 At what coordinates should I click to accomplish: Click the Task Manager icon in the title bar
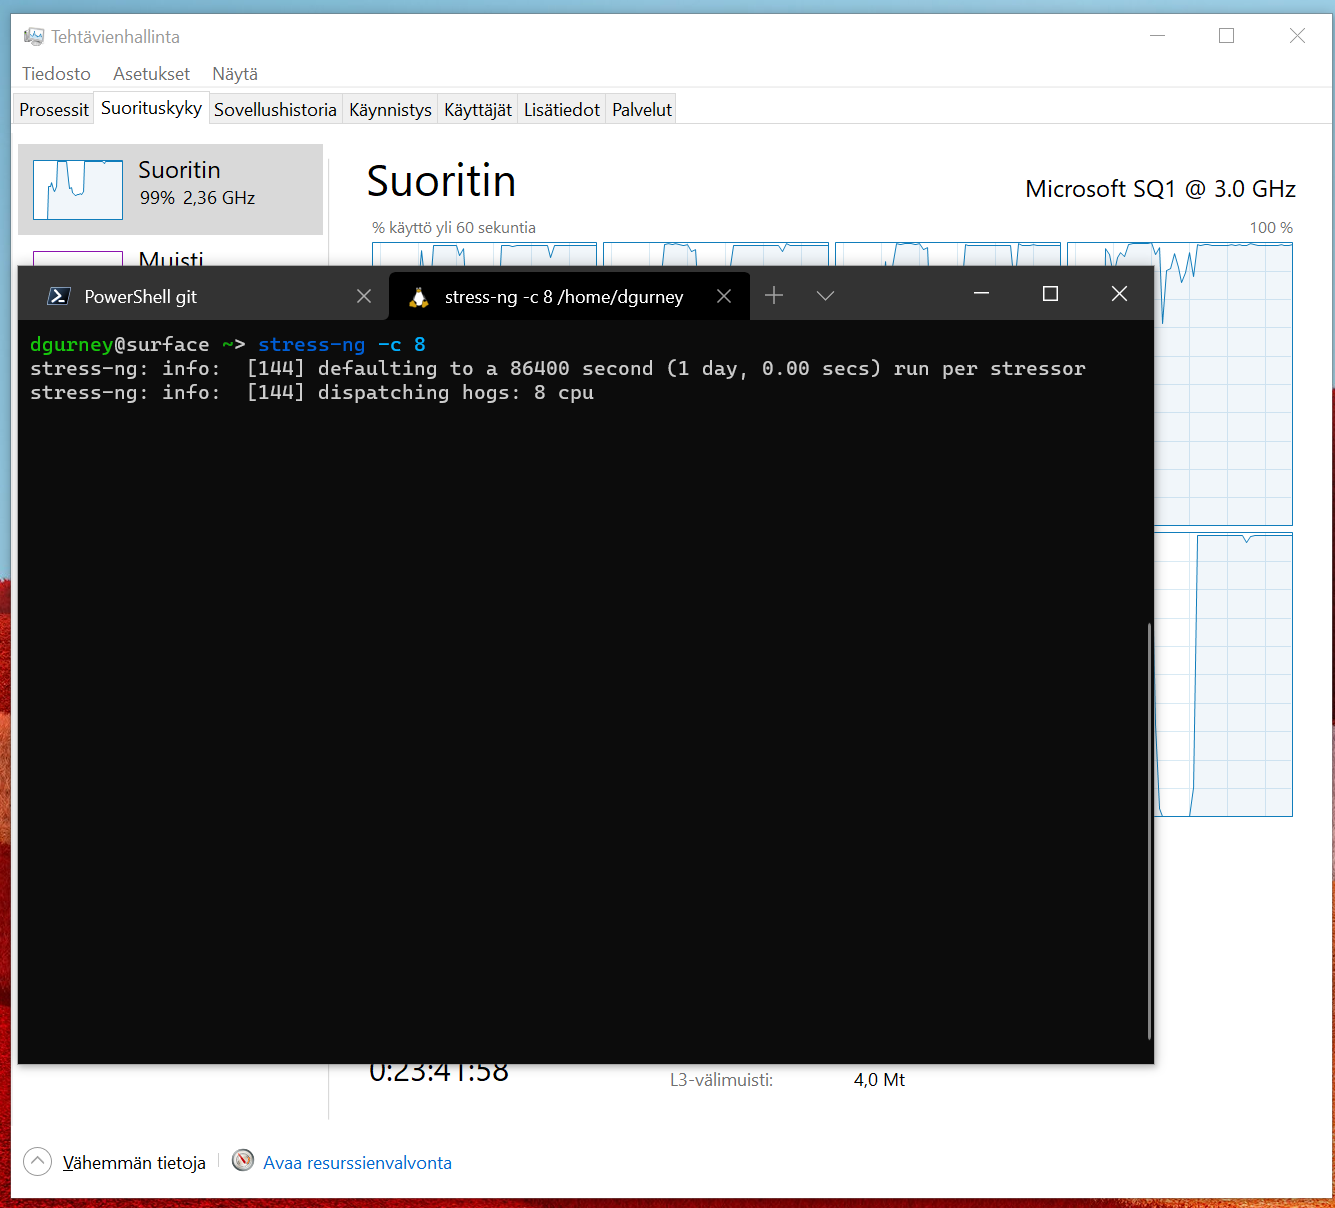tap(33, 35)
